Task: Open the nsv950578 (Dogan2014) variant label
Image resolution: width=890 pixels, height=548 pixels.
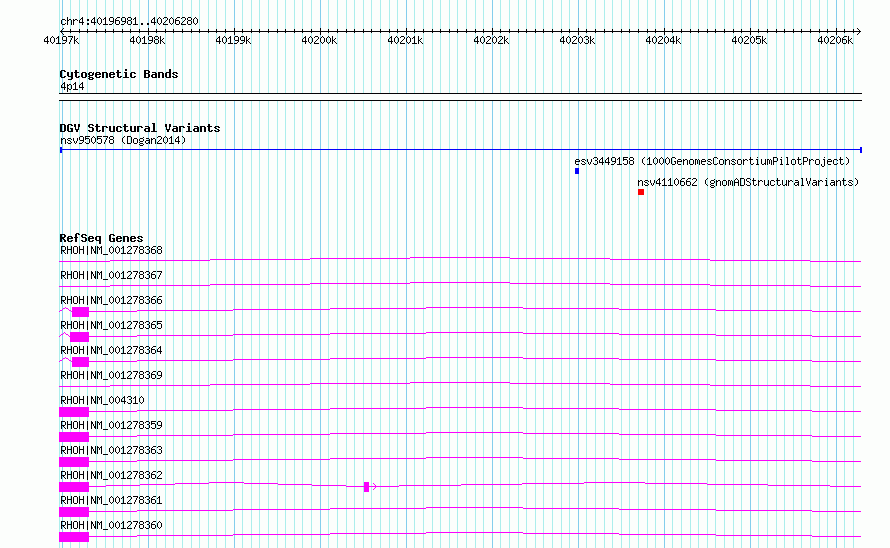Action: 123,140
